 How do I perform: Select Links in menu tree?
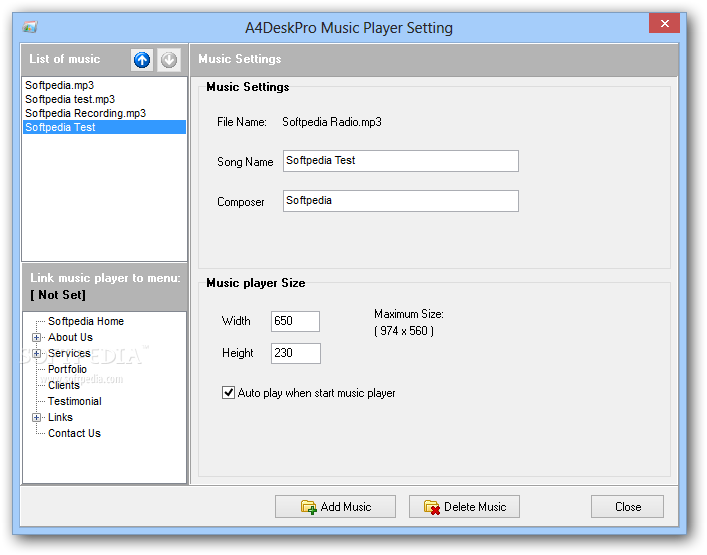click(60, 417)
